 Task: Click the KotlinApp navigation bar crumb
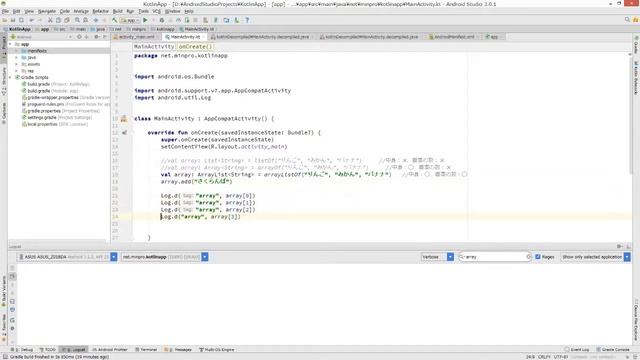[17, 29]
